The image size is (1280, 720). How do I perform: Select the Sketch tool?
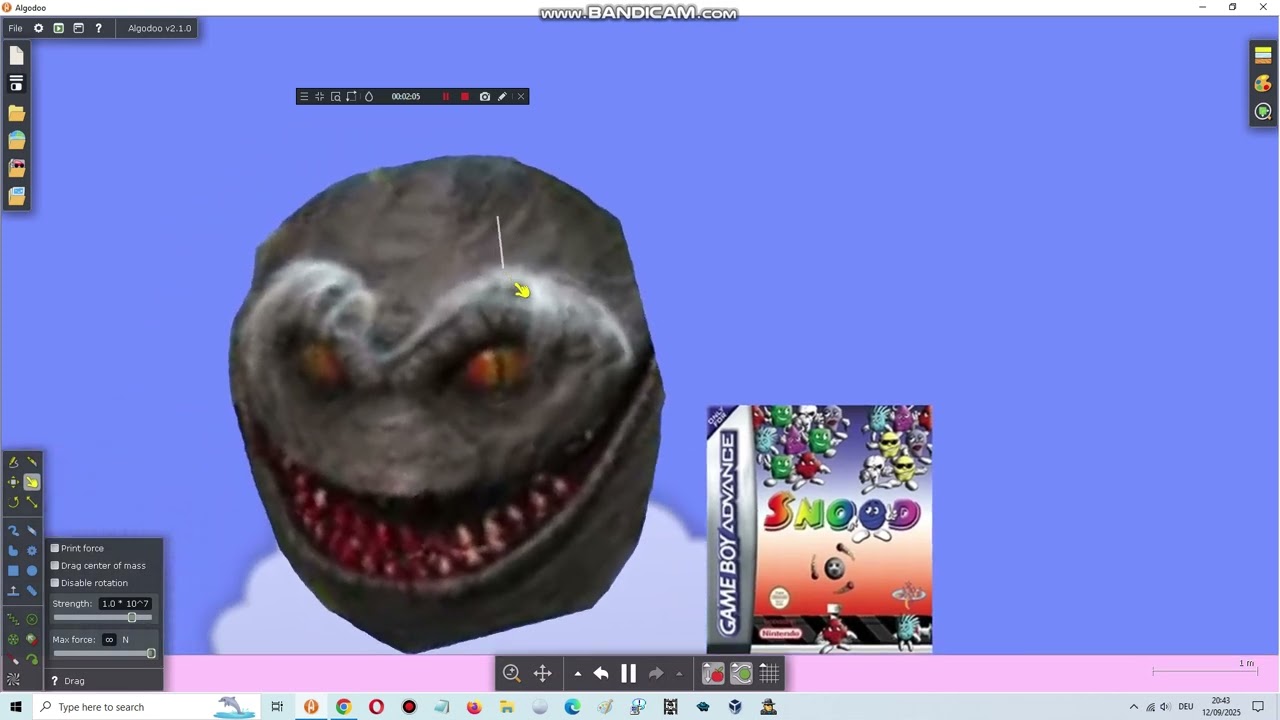pyautogui.click(x=13, y=462)
